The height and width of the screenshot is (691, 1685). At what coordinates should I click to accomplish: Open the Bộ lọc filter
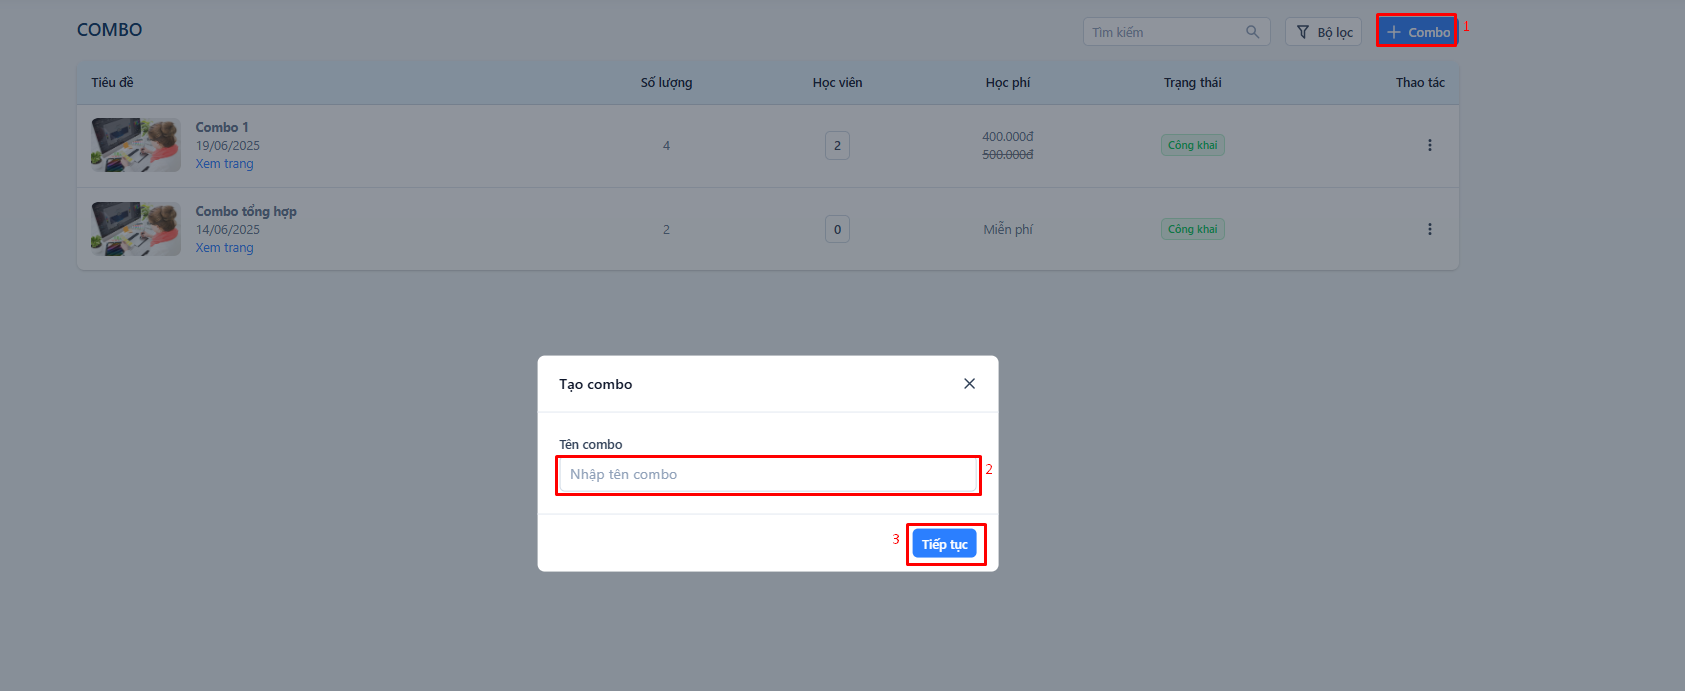click(x=1324, y=32)
